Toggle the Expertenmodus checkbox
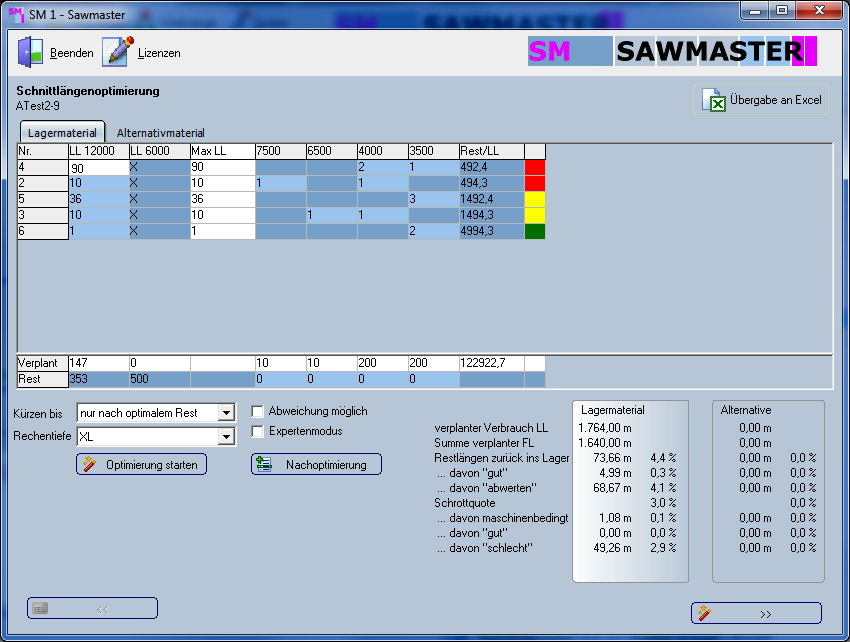 (x=257, y=432)
